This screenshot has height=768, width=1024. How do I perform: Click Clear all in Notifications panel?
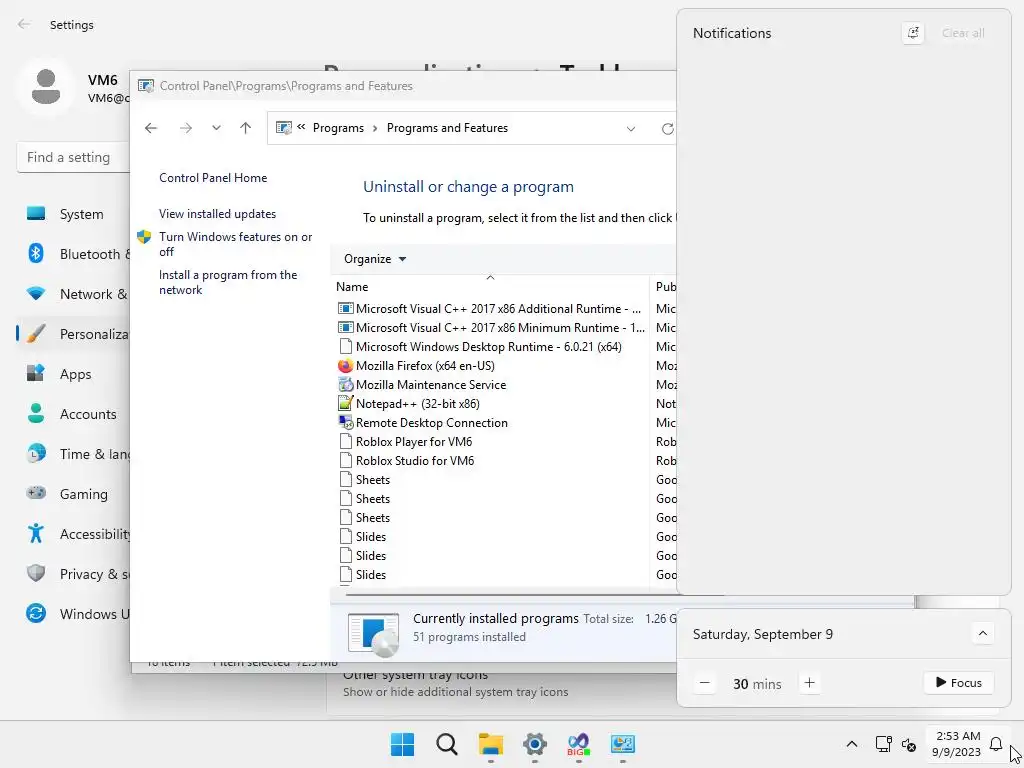click(x=963, y=33)
